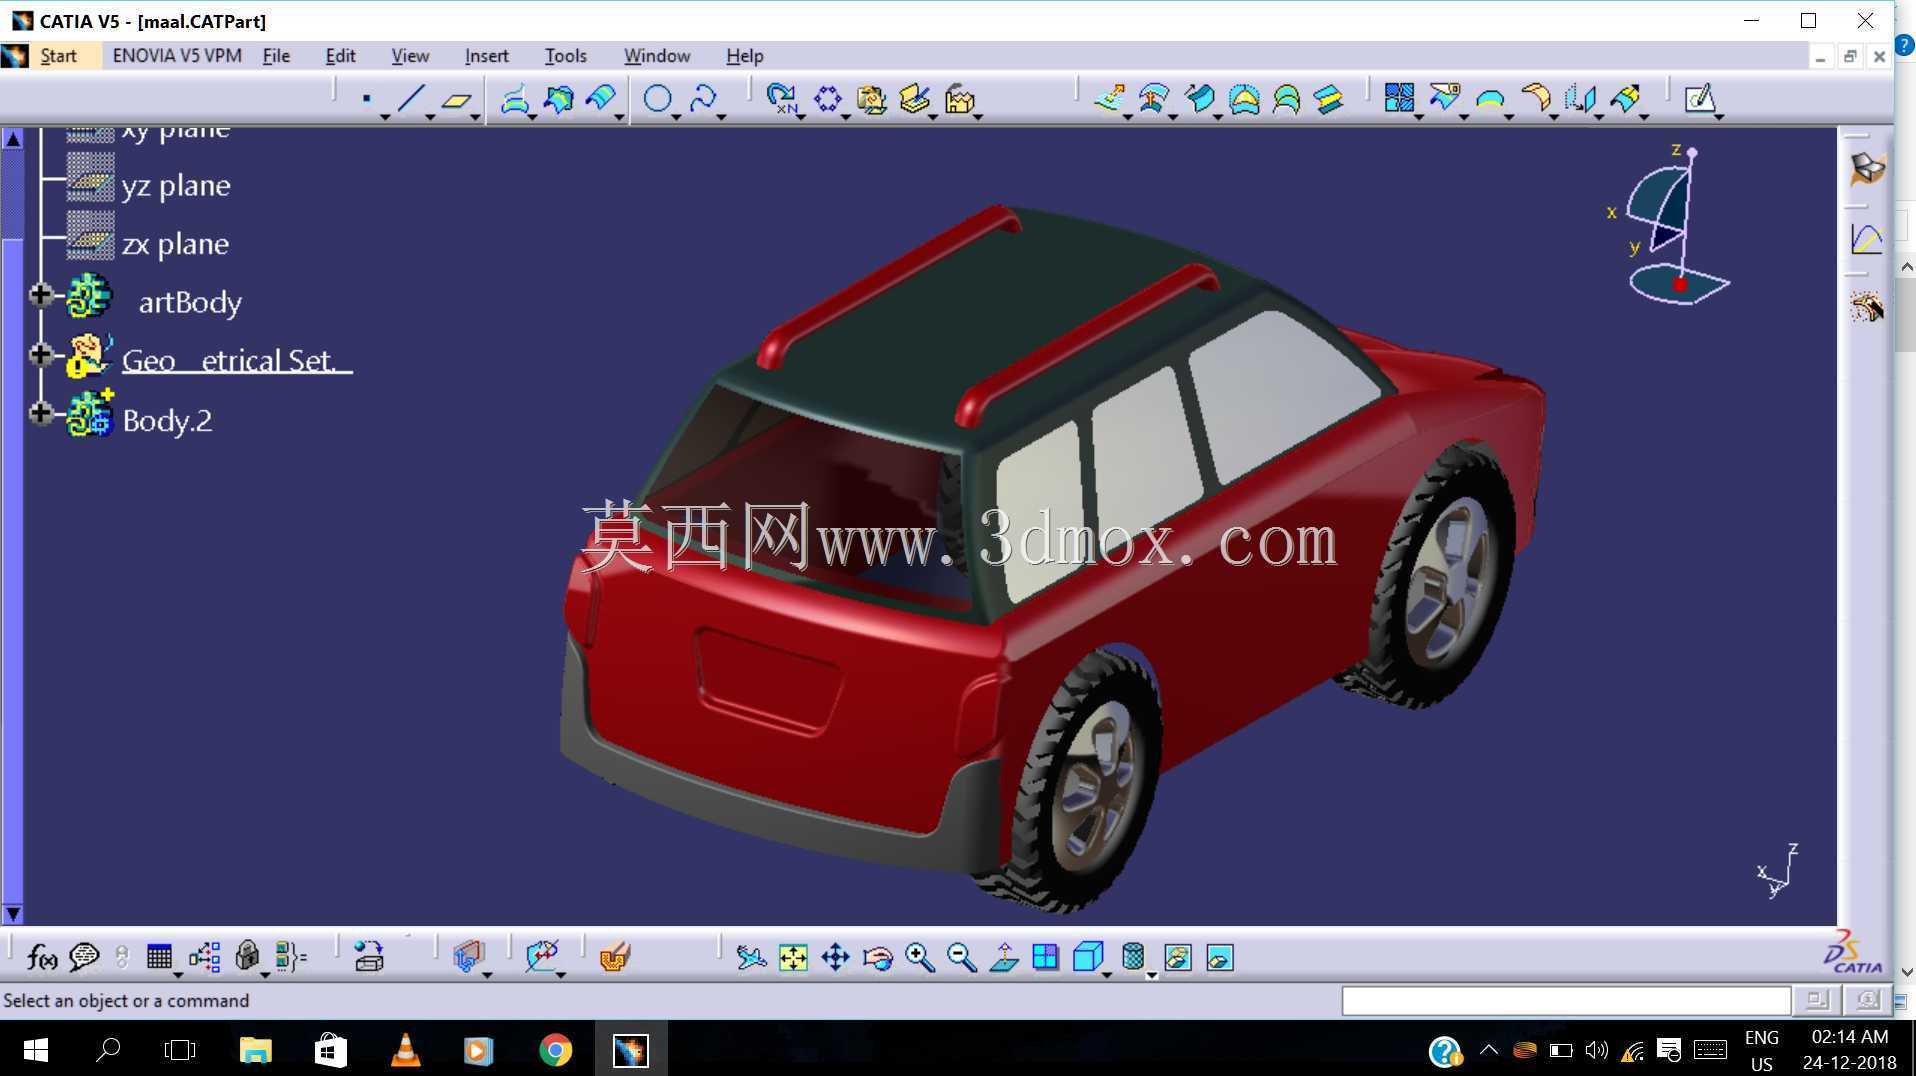Select the Plane tool
Screen dimensions: 1916x1076
(457, 99)
